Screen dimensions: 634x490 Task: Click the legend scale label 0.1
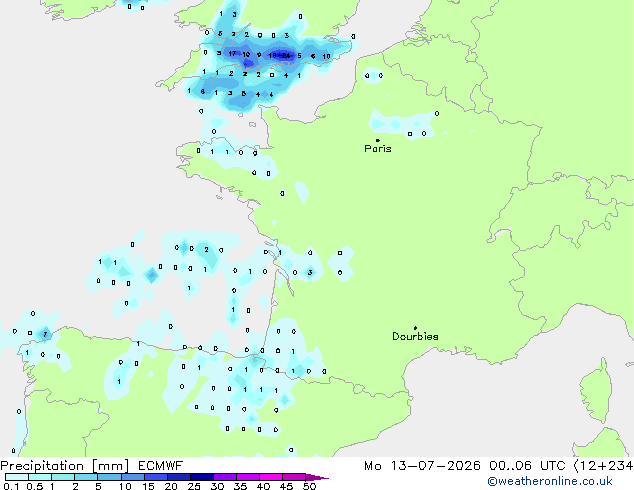11,486
